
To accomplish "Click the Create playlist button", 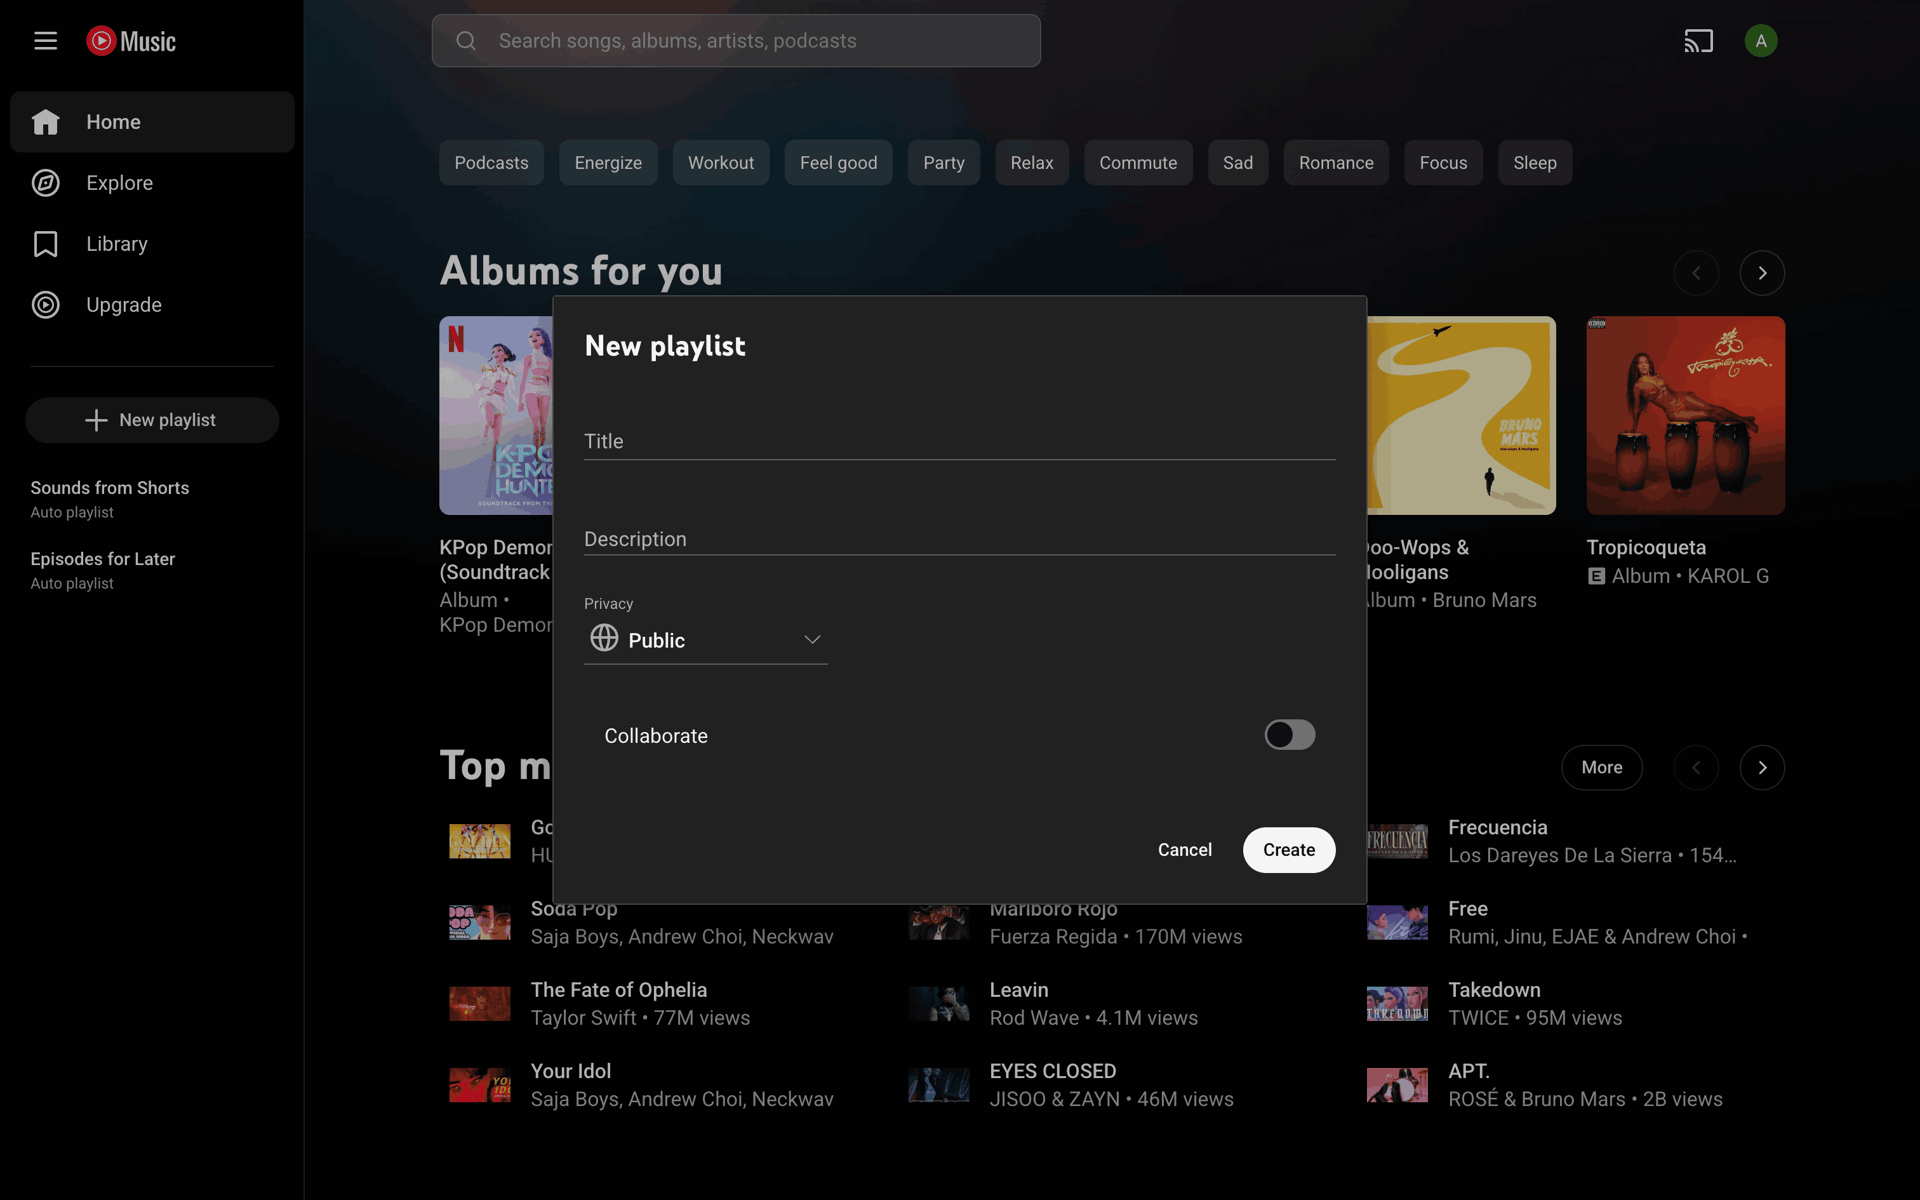I will tap(1288, 850).
